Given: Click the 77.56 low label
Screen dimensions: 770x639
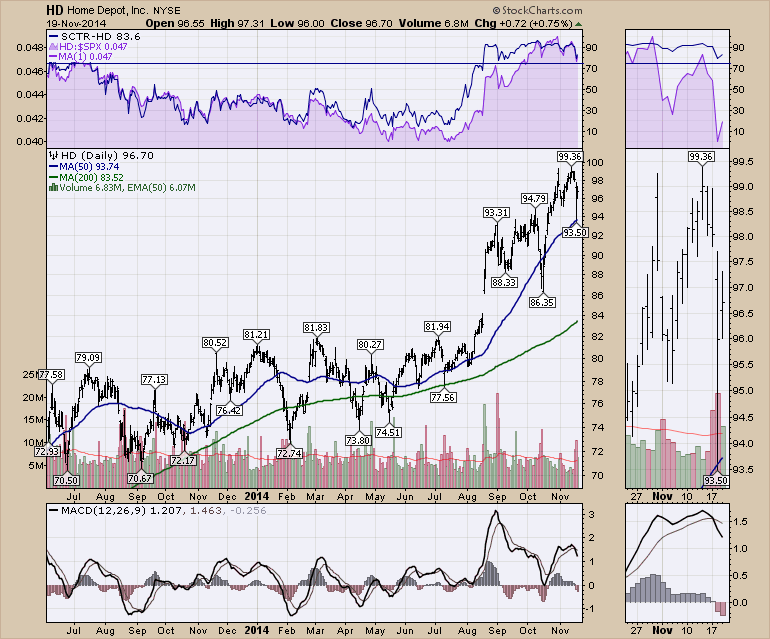Looking at the screenshot, I should tap(443, 397).
